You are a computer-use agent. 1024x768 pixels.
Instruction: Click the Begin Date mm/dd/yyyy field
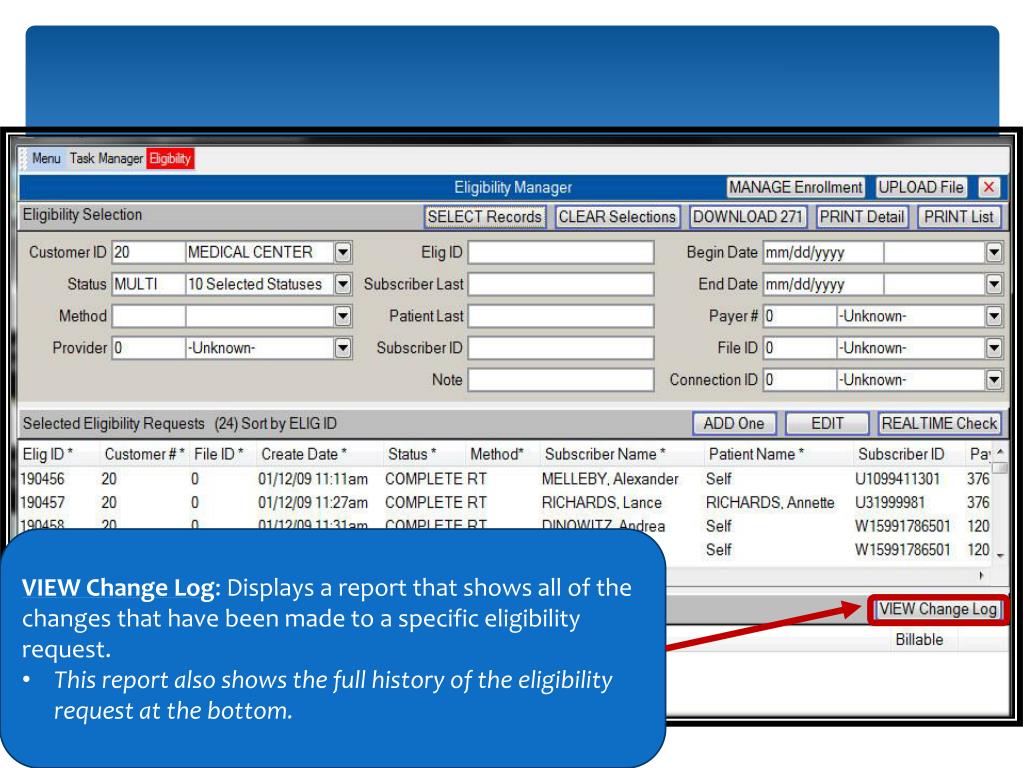tap(823, 252)
